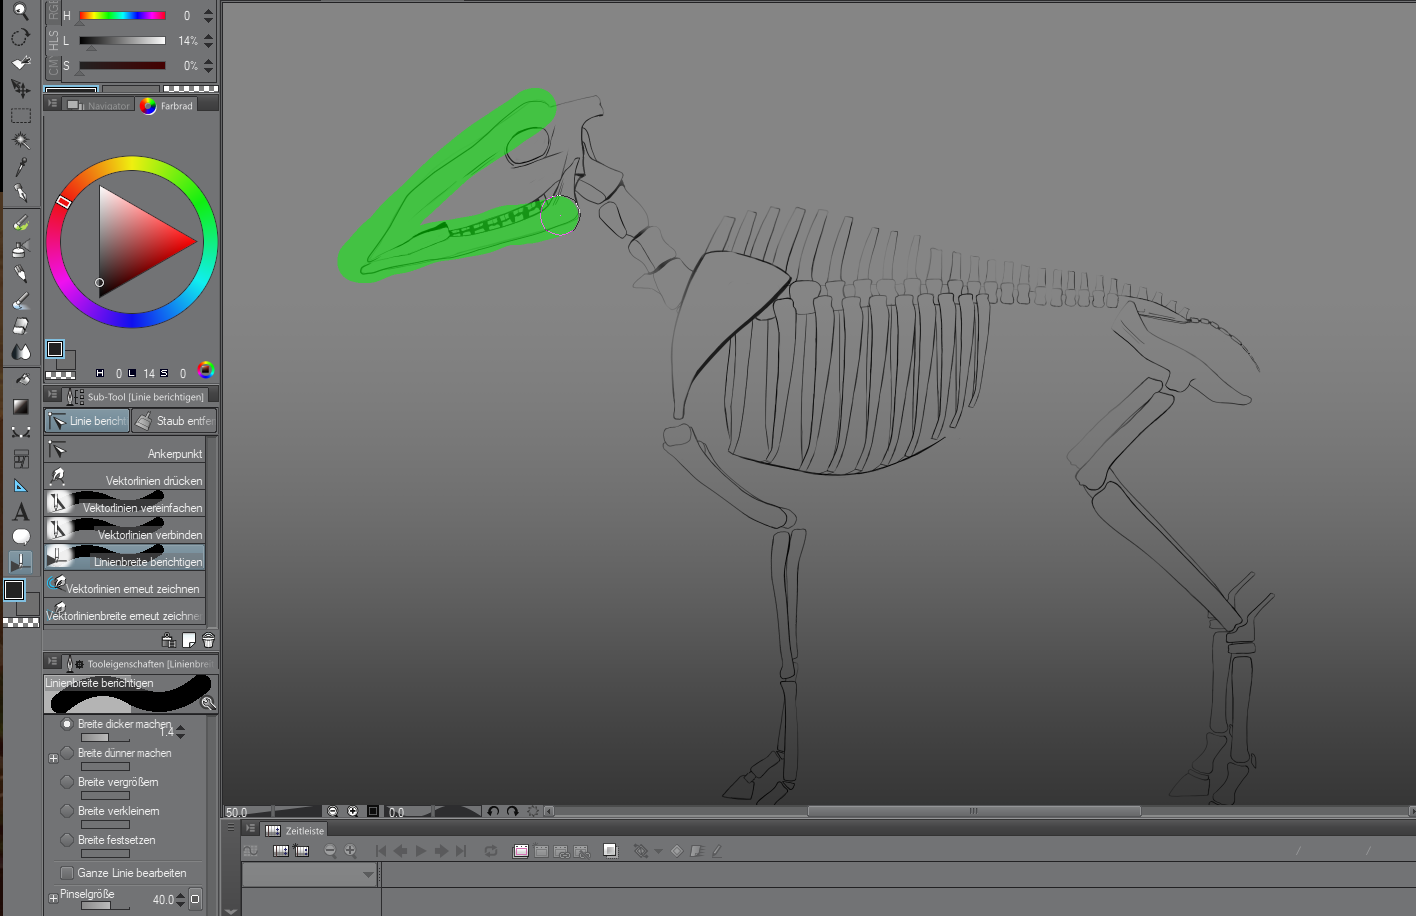The height and width of the screenshot is (916, 1416).
Task: Select the Move layer tool
Action: coord(20,89)
